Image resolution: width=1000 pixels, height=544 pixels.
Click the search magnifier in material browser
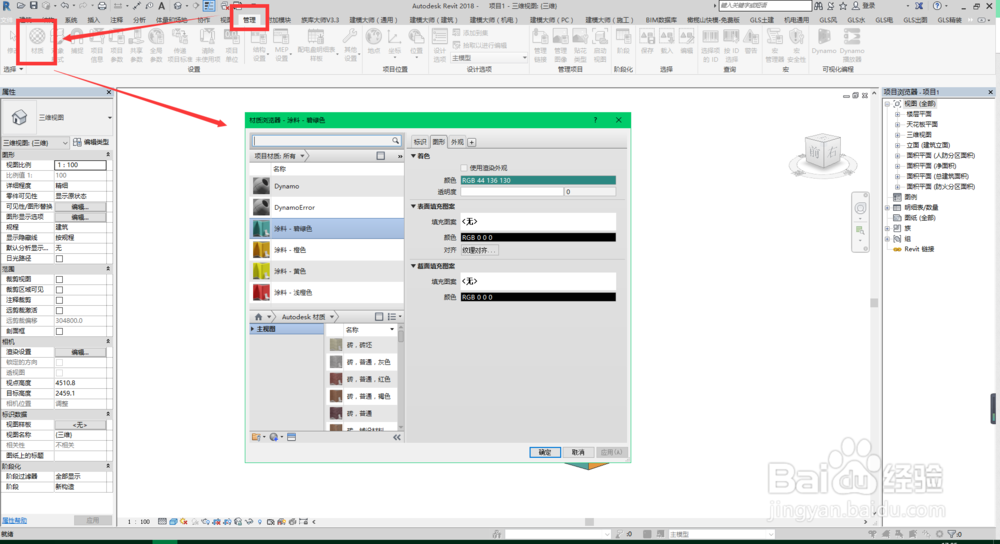[395, 140]
